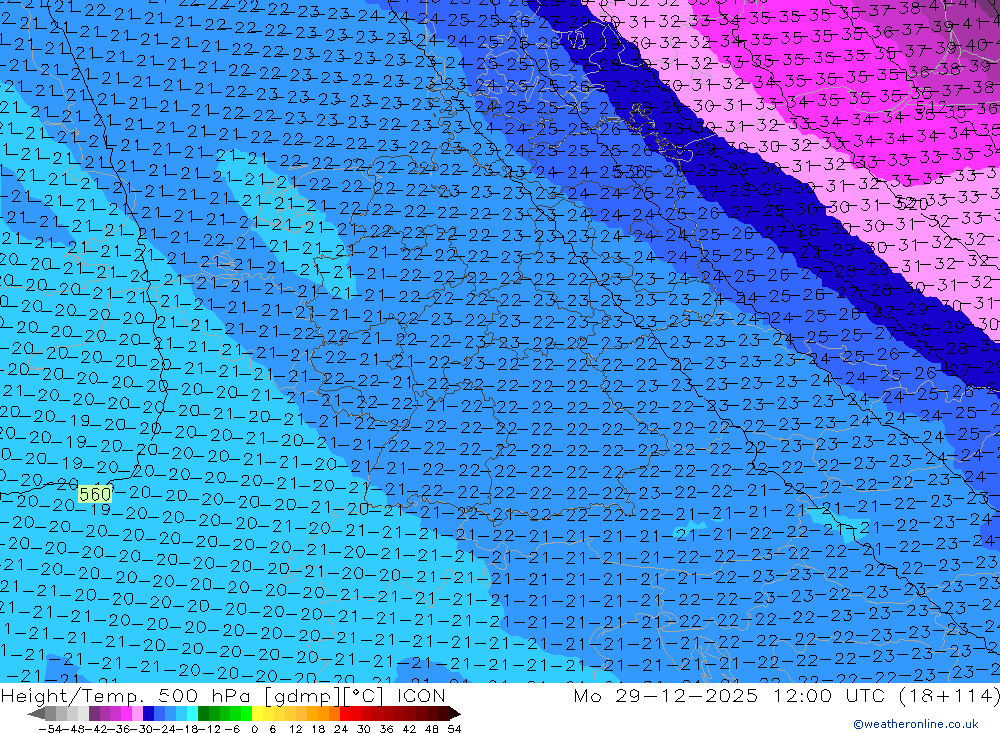This screenshot has width=1000, height=733.
Task: Click the 520 height contour label
Action: tap(911, 204)
